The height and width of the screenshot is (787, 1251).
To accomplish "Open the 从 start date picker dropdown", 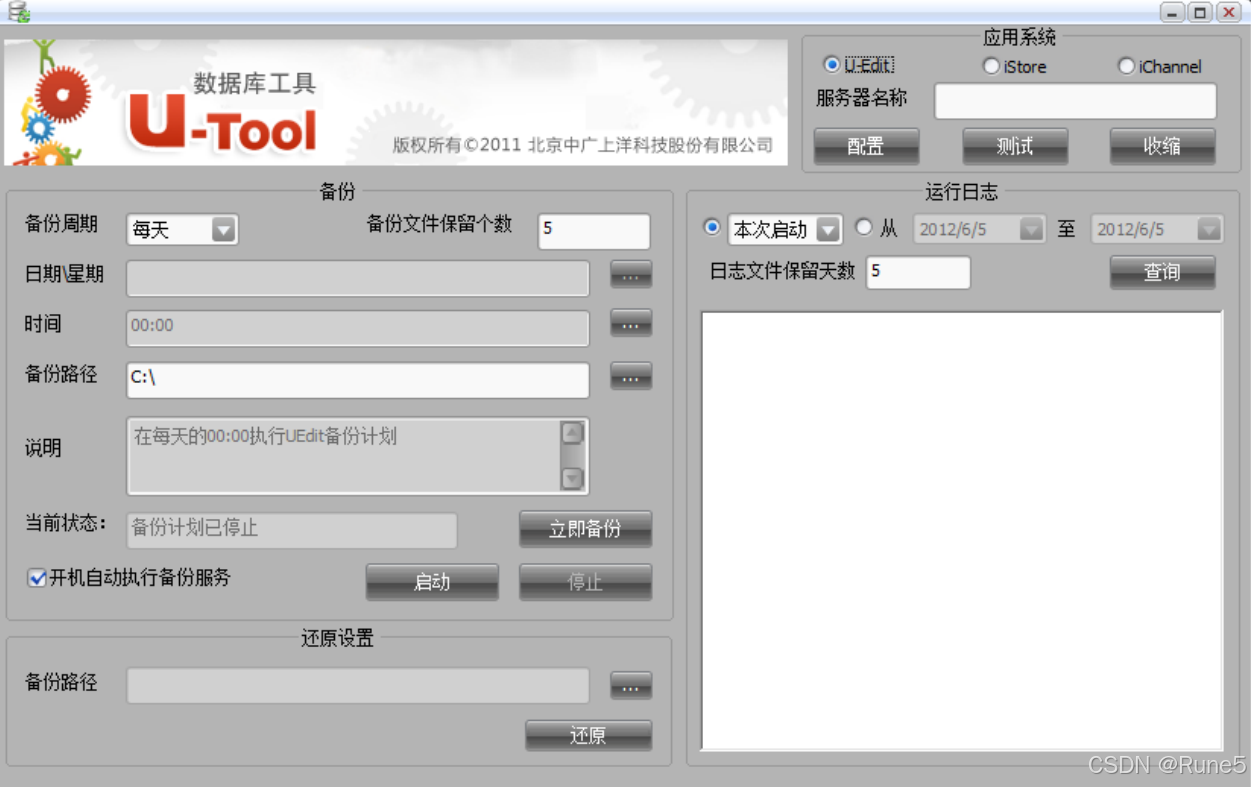I will [1031, 230].
